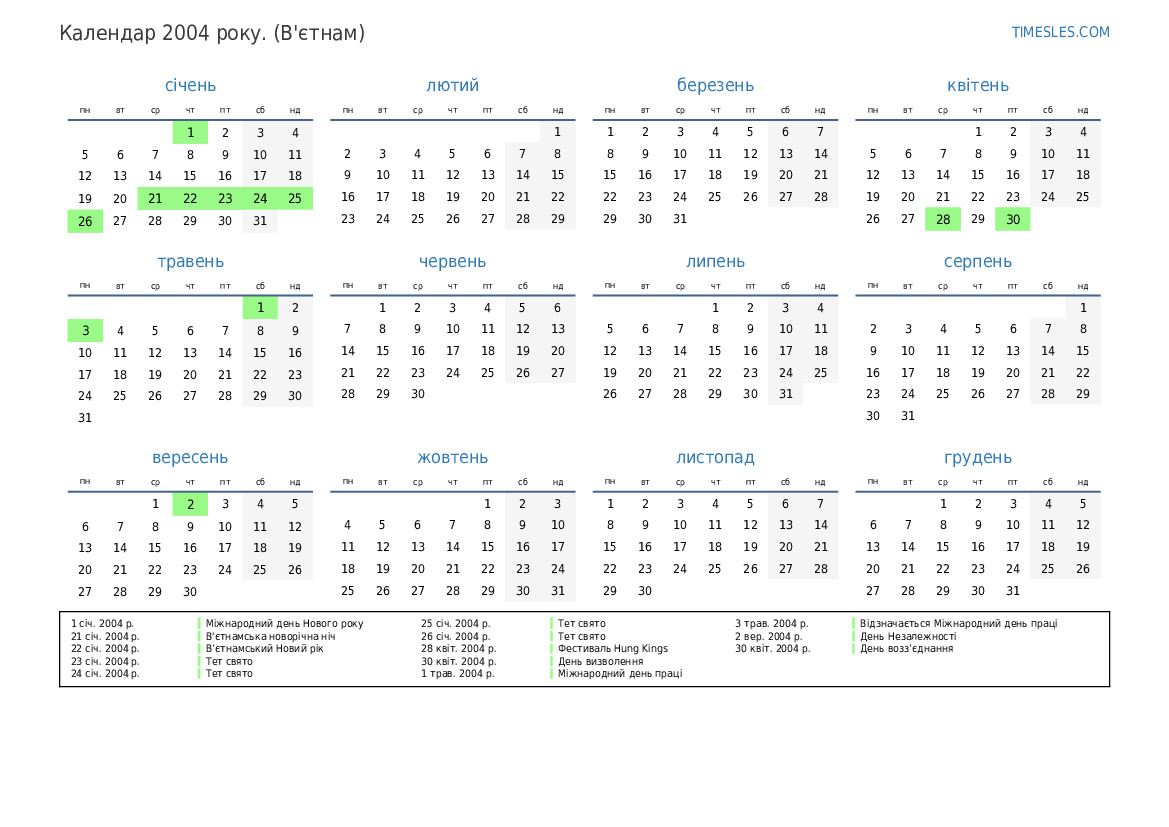
Task: Click legend date '22 січ. 2004 р.'
Action: pyautogui.click(x=105, y=649)
